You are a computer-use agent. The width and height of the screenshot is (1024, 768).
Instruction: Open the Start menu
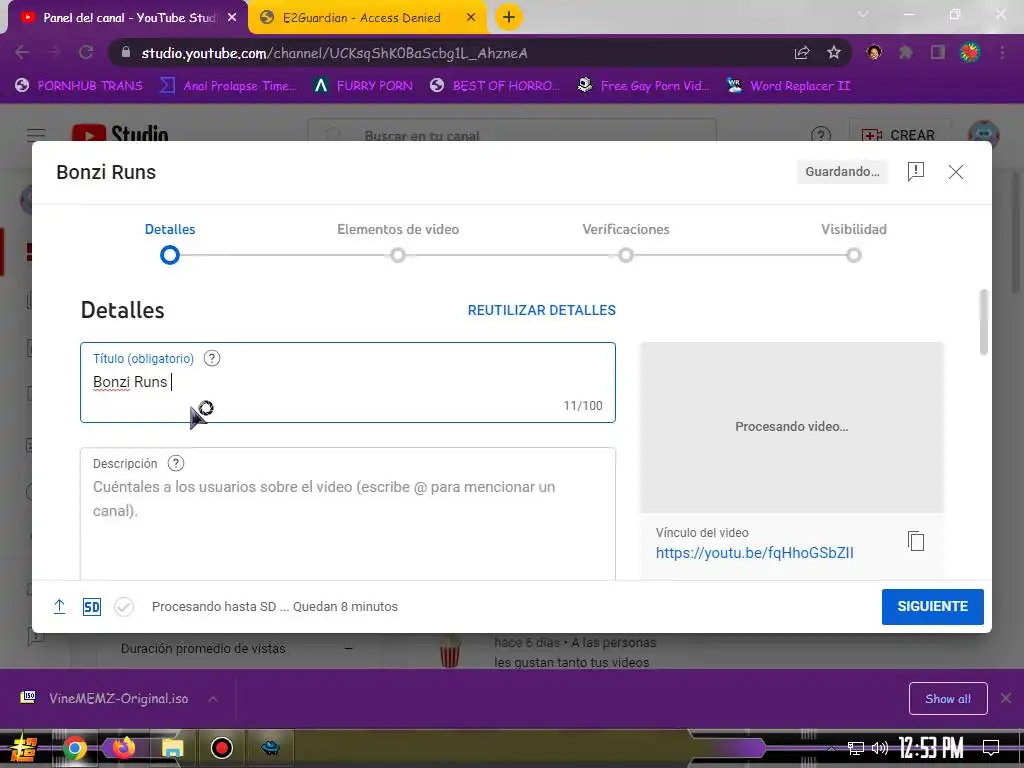tap(24, 748)
